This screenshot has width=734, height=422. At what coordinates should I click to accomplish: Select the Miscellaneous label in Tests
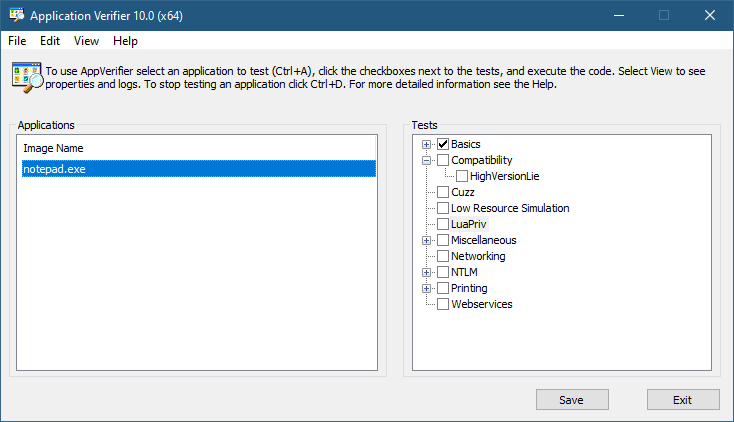(x=484, y=240)
